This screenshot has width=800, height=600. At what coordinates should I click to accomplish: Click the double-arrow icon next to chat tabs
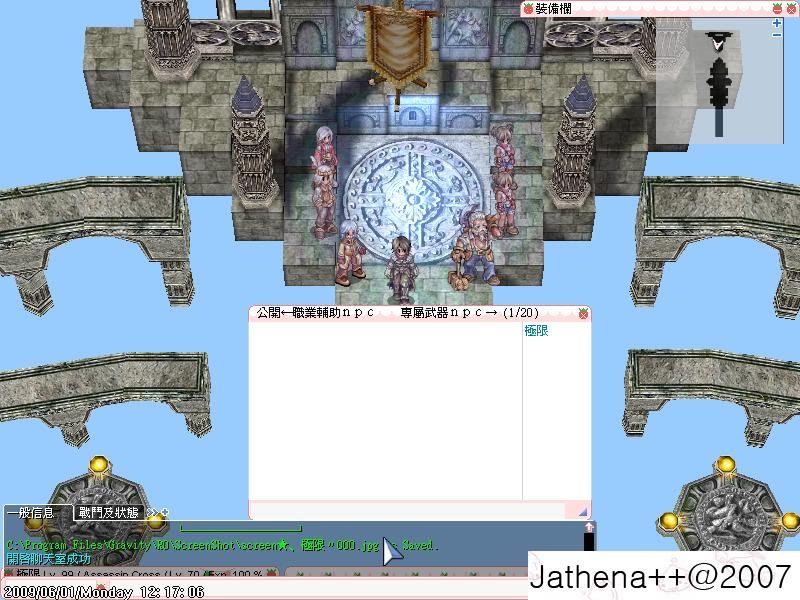coord(152,512)
